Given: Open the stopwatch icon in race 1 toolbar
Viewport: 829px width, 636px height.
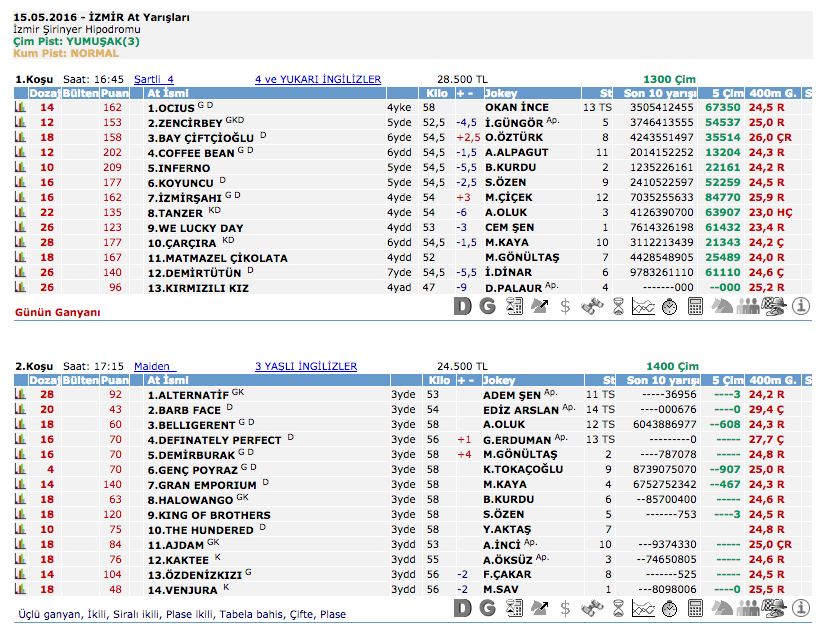Looking at the screenshot, I should [669, 306].
